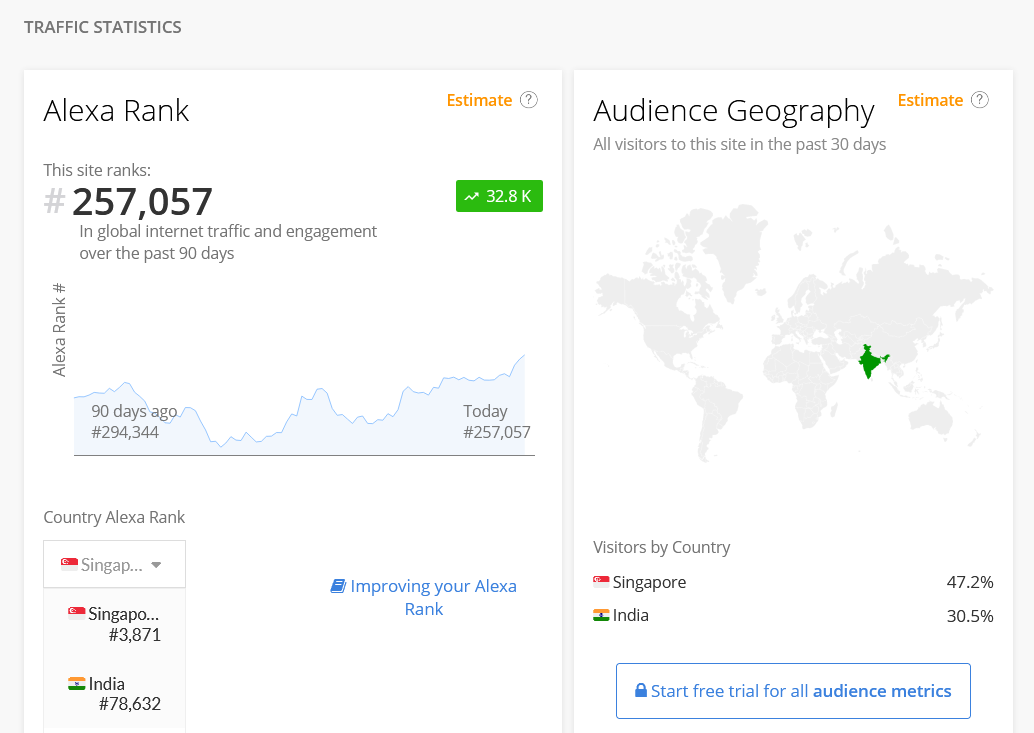Click the 257,057 global rank number

[x=142, y=202]
